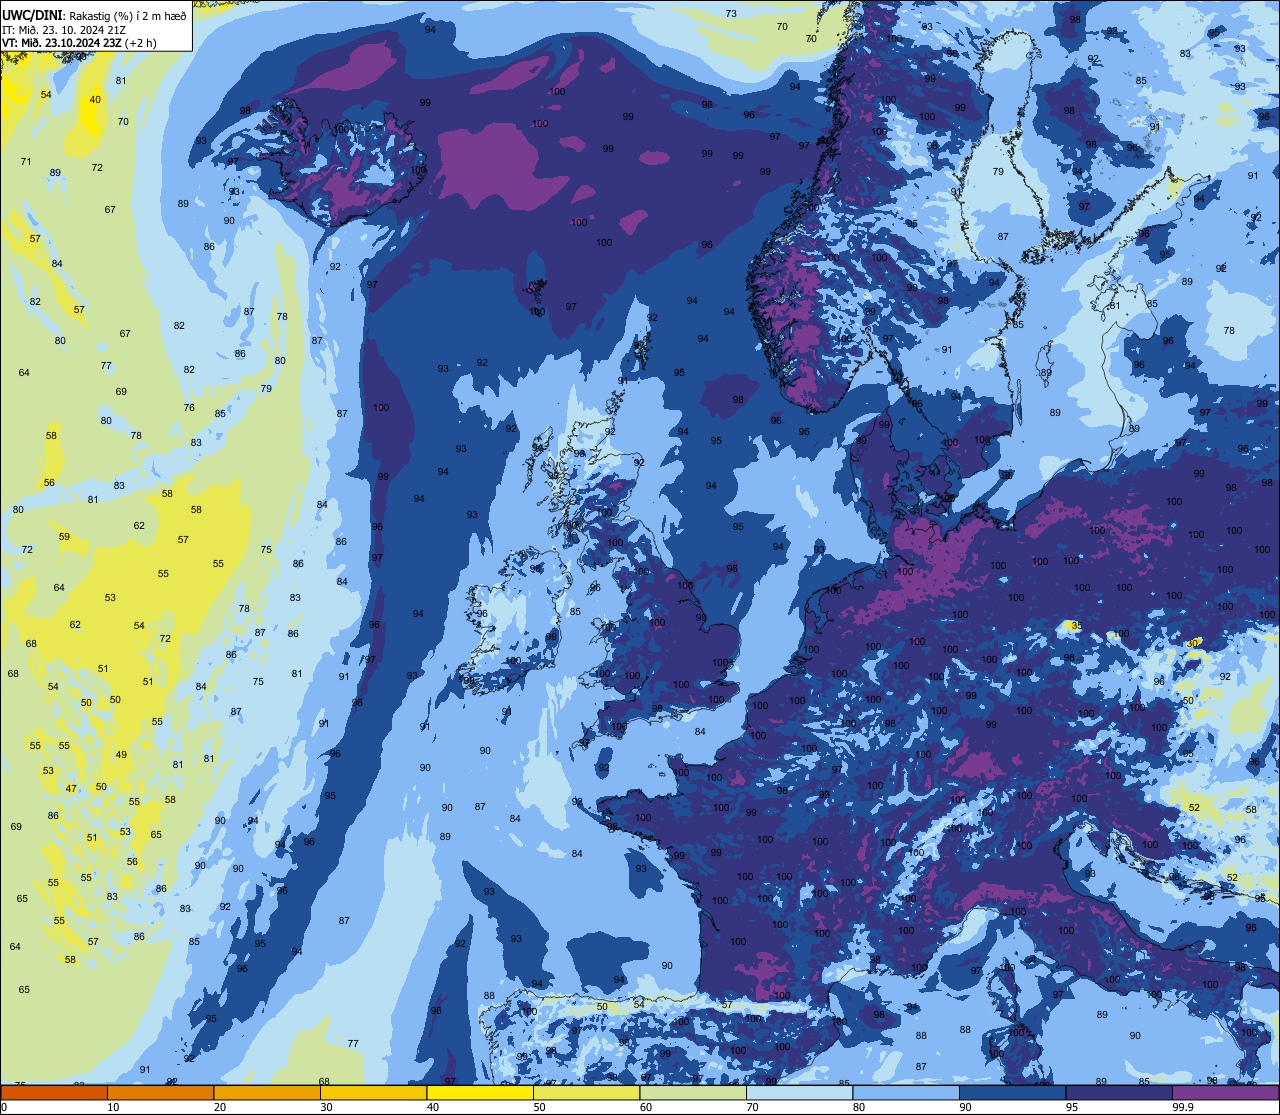Click the legend tick label 60

[646, 1107]
